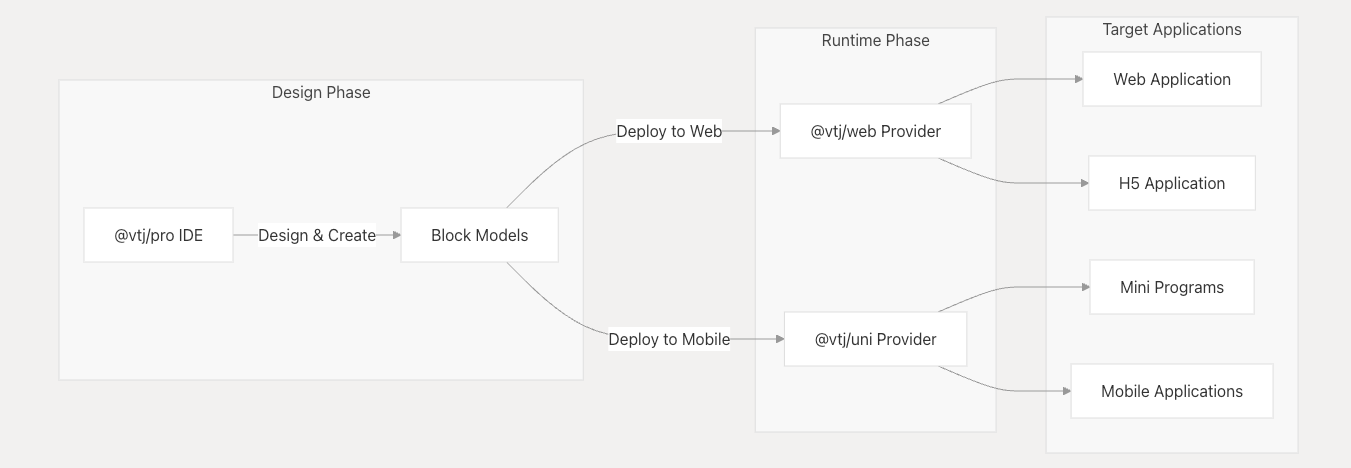Select the Runtime Phase group title
This screenshot has width=1351, height=468.
point(875,41)
